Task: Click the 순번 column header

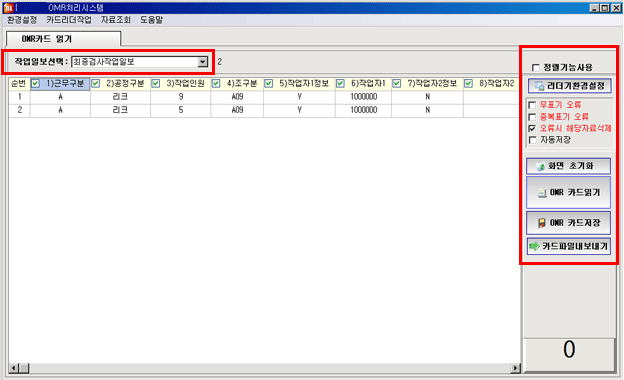Action: point(19,83)
